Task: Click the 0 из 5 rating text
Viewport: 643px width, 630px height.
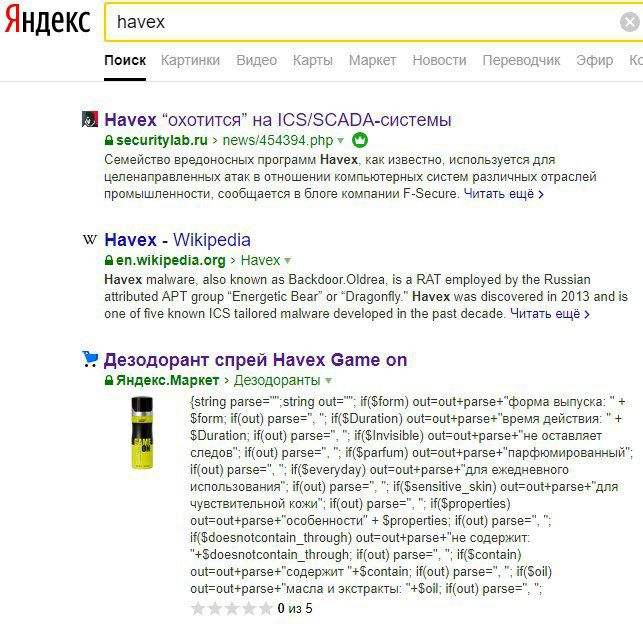Action: click(x=295, y=608)
